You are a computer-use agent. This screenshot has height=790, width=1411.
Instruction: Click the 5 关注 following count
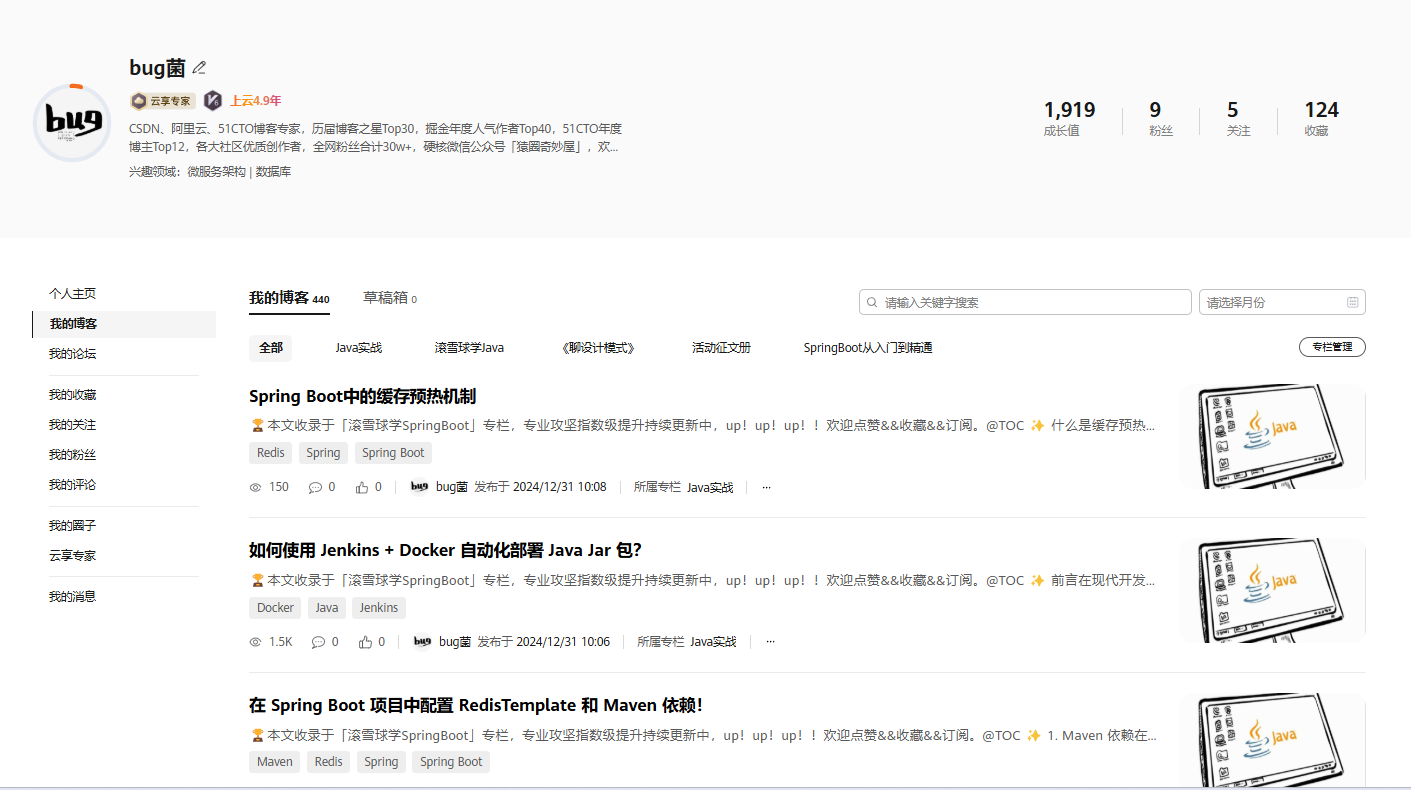(x=1238, y=118)
